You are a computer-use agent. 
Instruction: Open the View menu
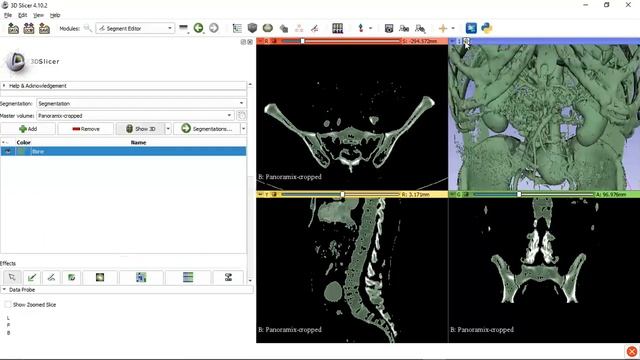click(x=38, y=15)
